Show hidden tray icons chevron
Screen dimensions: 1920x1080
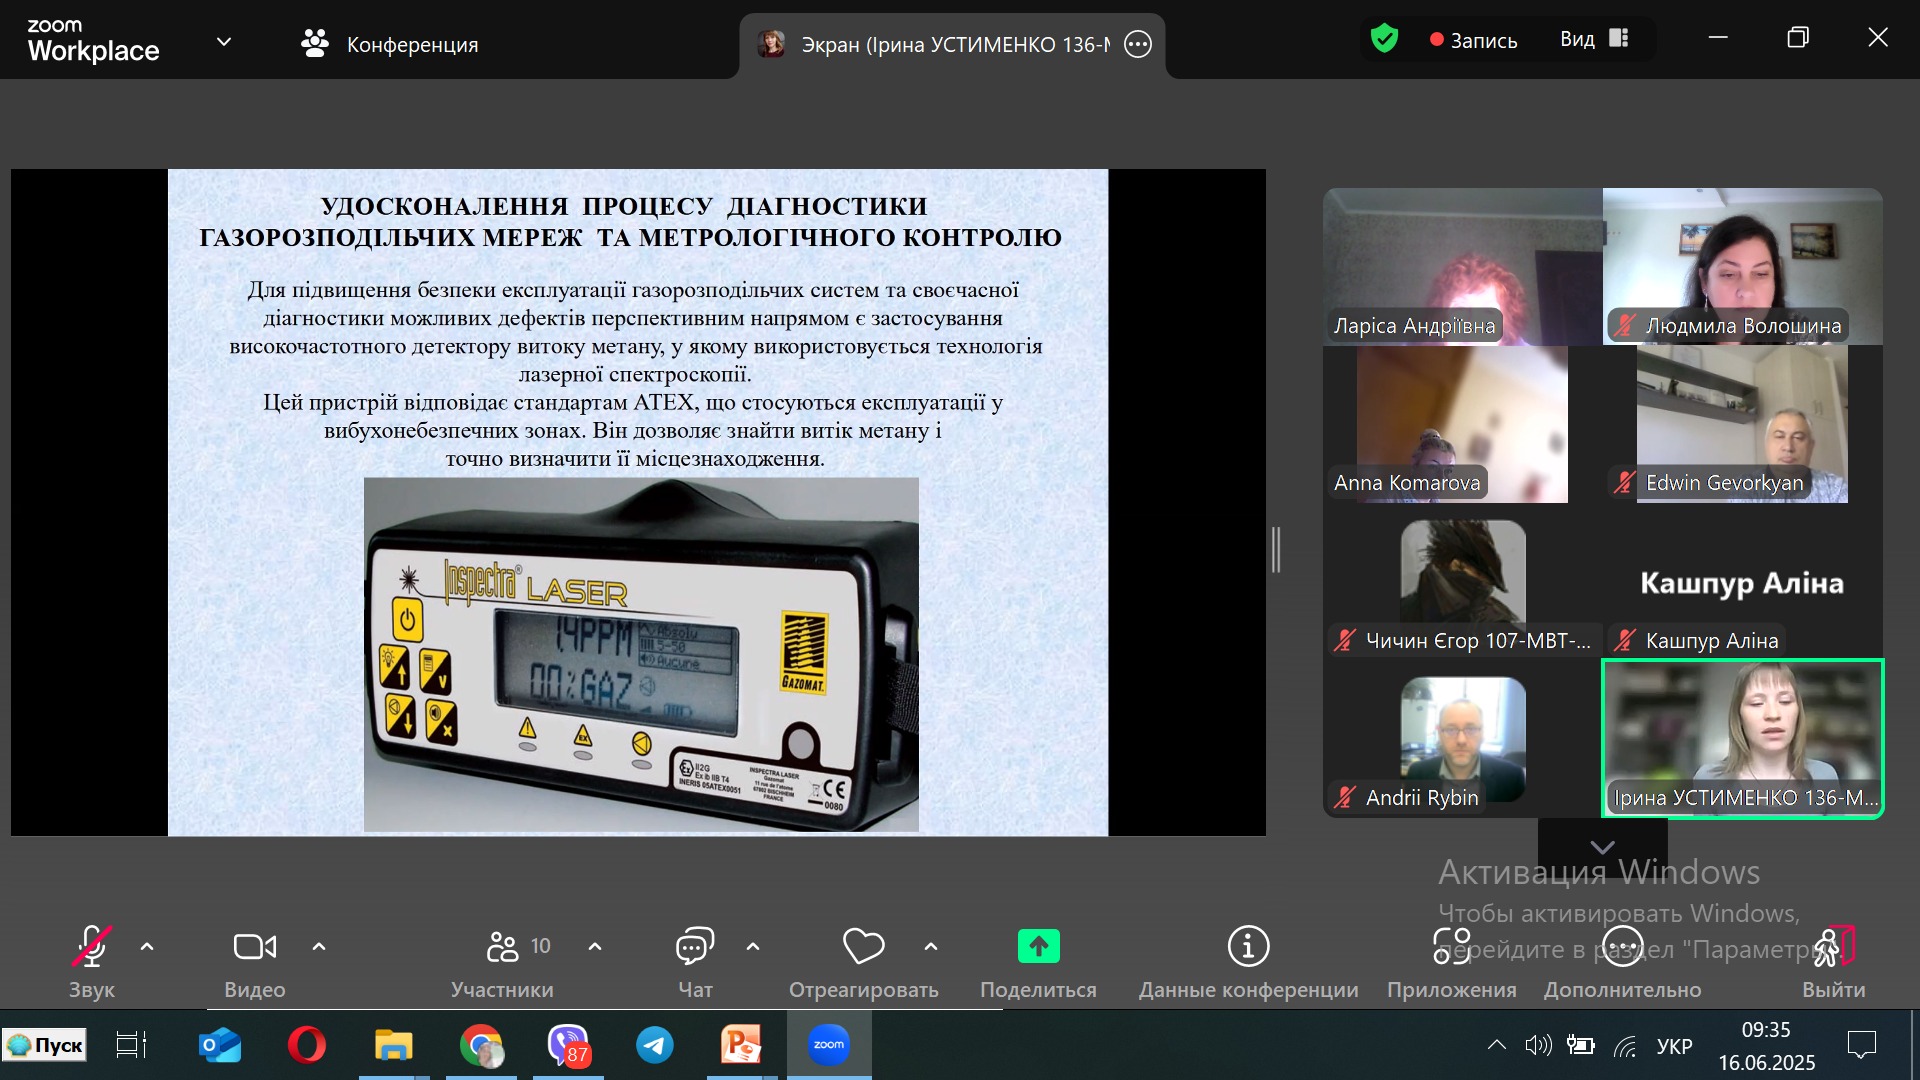click(x=1496, y=1046)
